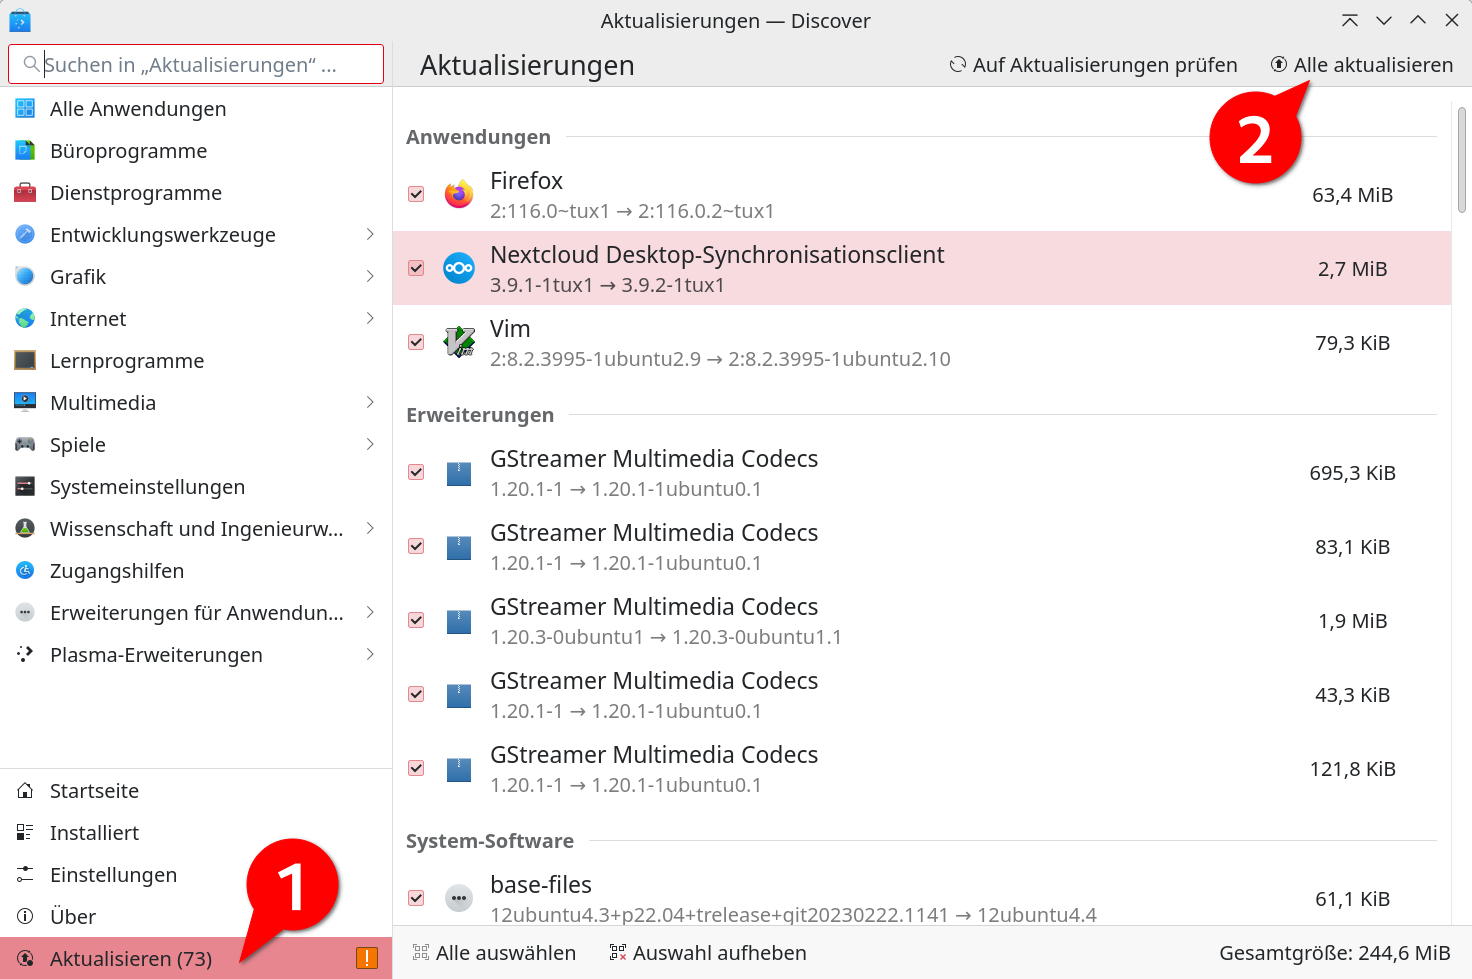Viewport: 1472px width, 979px height.
Task: Open the Firefox update entry icon
Action: [x=458, y=194]
